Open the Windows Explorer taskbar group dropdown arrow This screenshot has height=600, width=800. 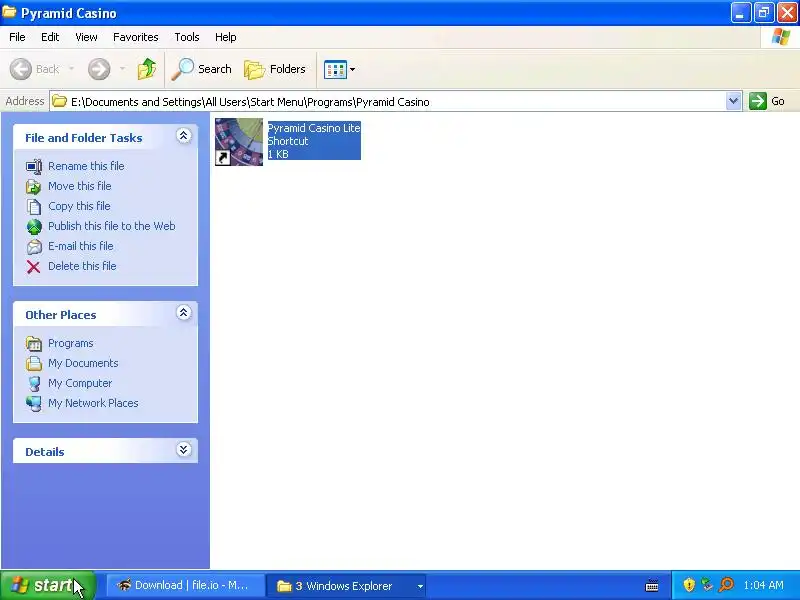click(420, 586)
